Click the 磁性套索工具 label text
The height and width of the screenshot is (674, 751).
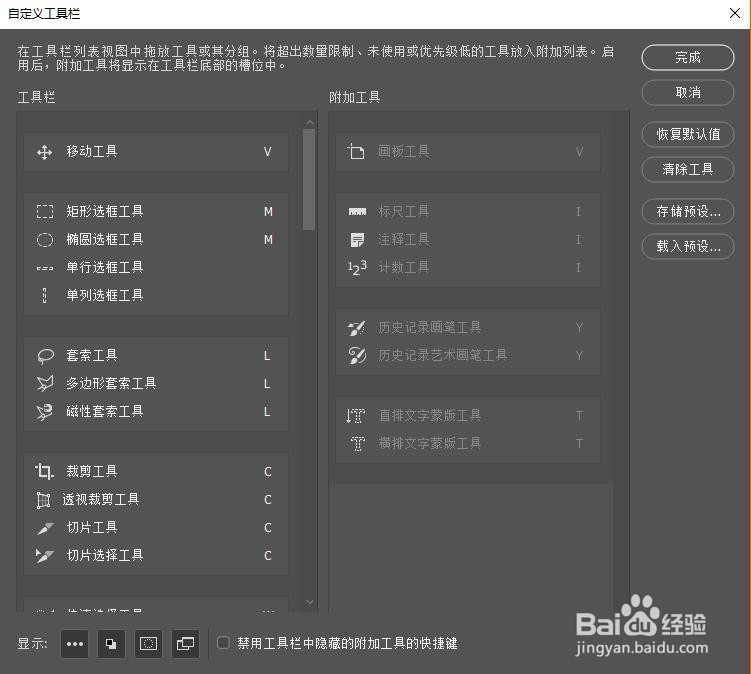tap(105, 411)
